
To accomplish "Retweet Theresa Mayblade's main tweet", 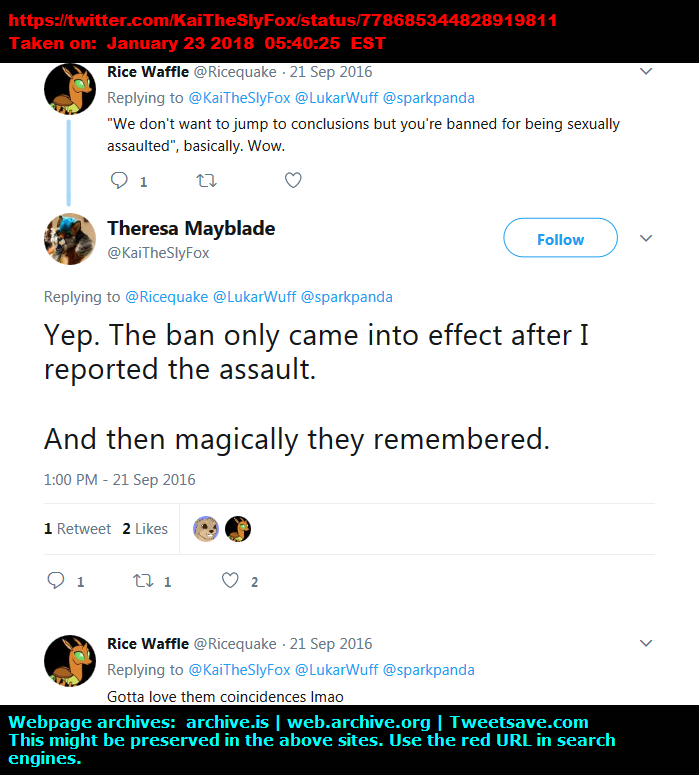I will pyautogui.click(x=144, y=581).
